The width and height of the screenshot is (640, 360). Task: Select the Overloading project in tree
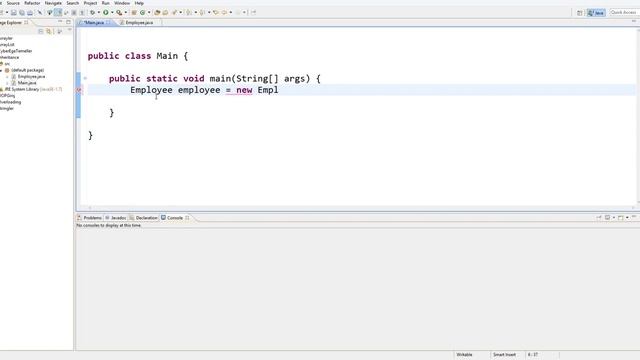11,102
